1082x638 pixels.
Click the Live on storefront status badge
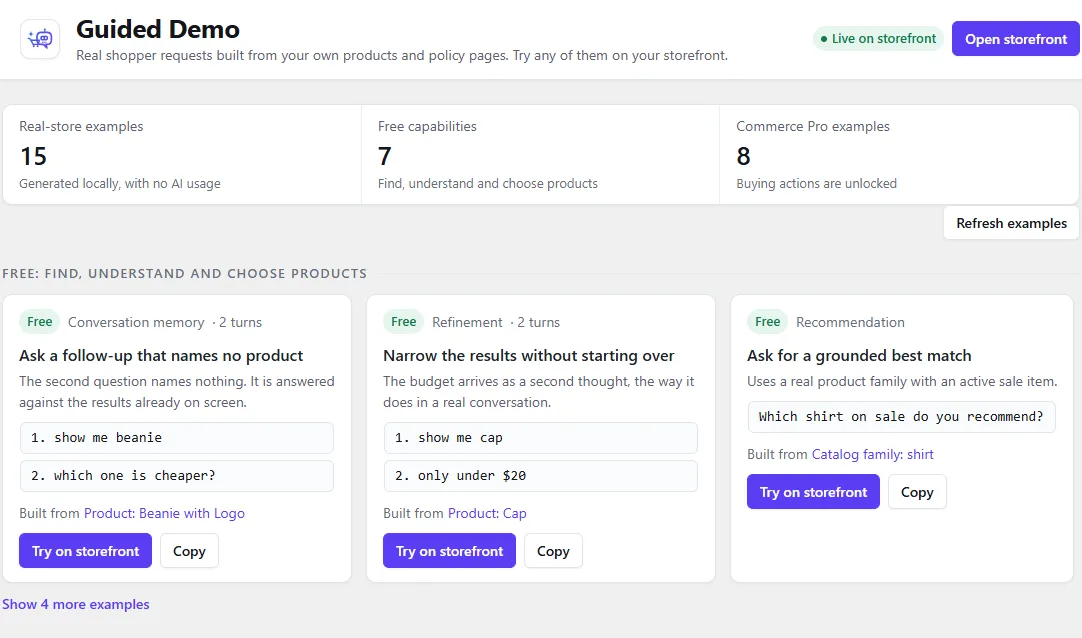tap(878, 39)
